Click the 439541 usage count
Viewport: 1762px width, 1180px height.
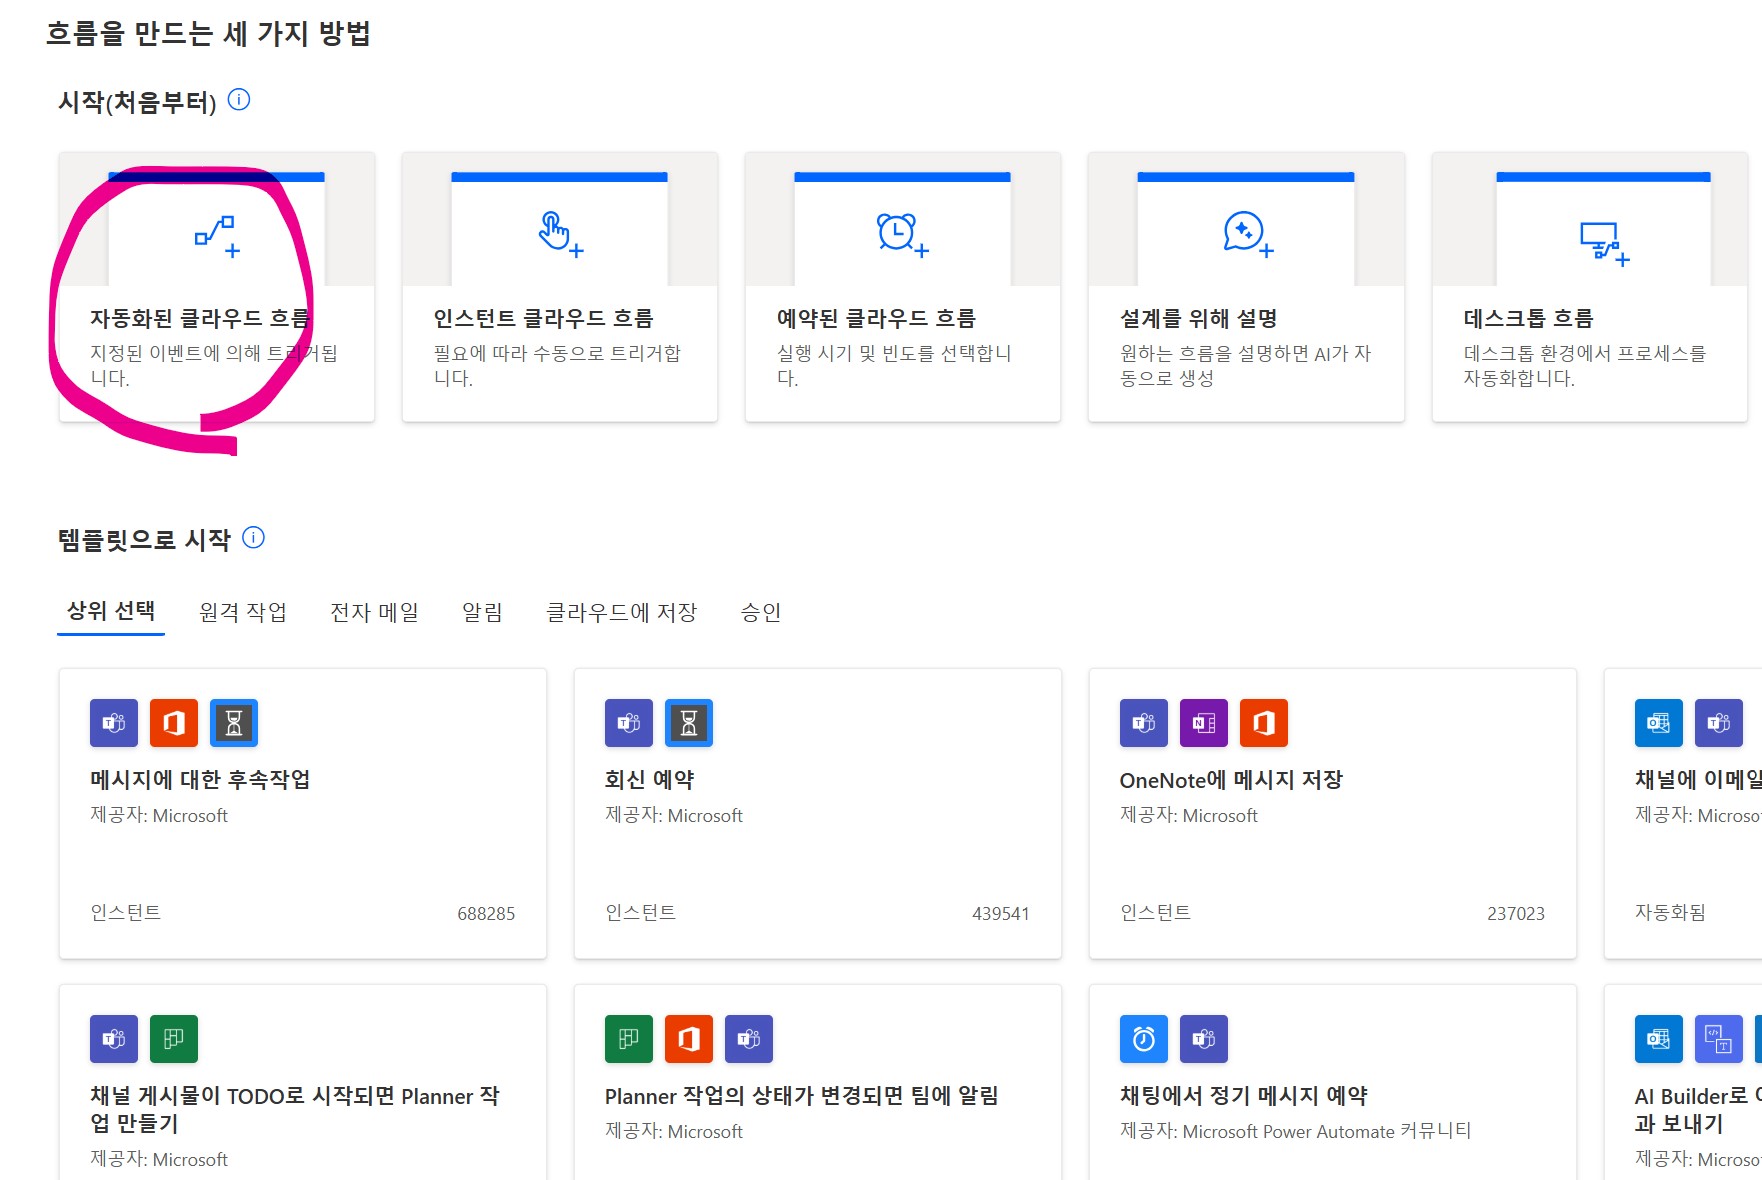(x=1001, y=913)
